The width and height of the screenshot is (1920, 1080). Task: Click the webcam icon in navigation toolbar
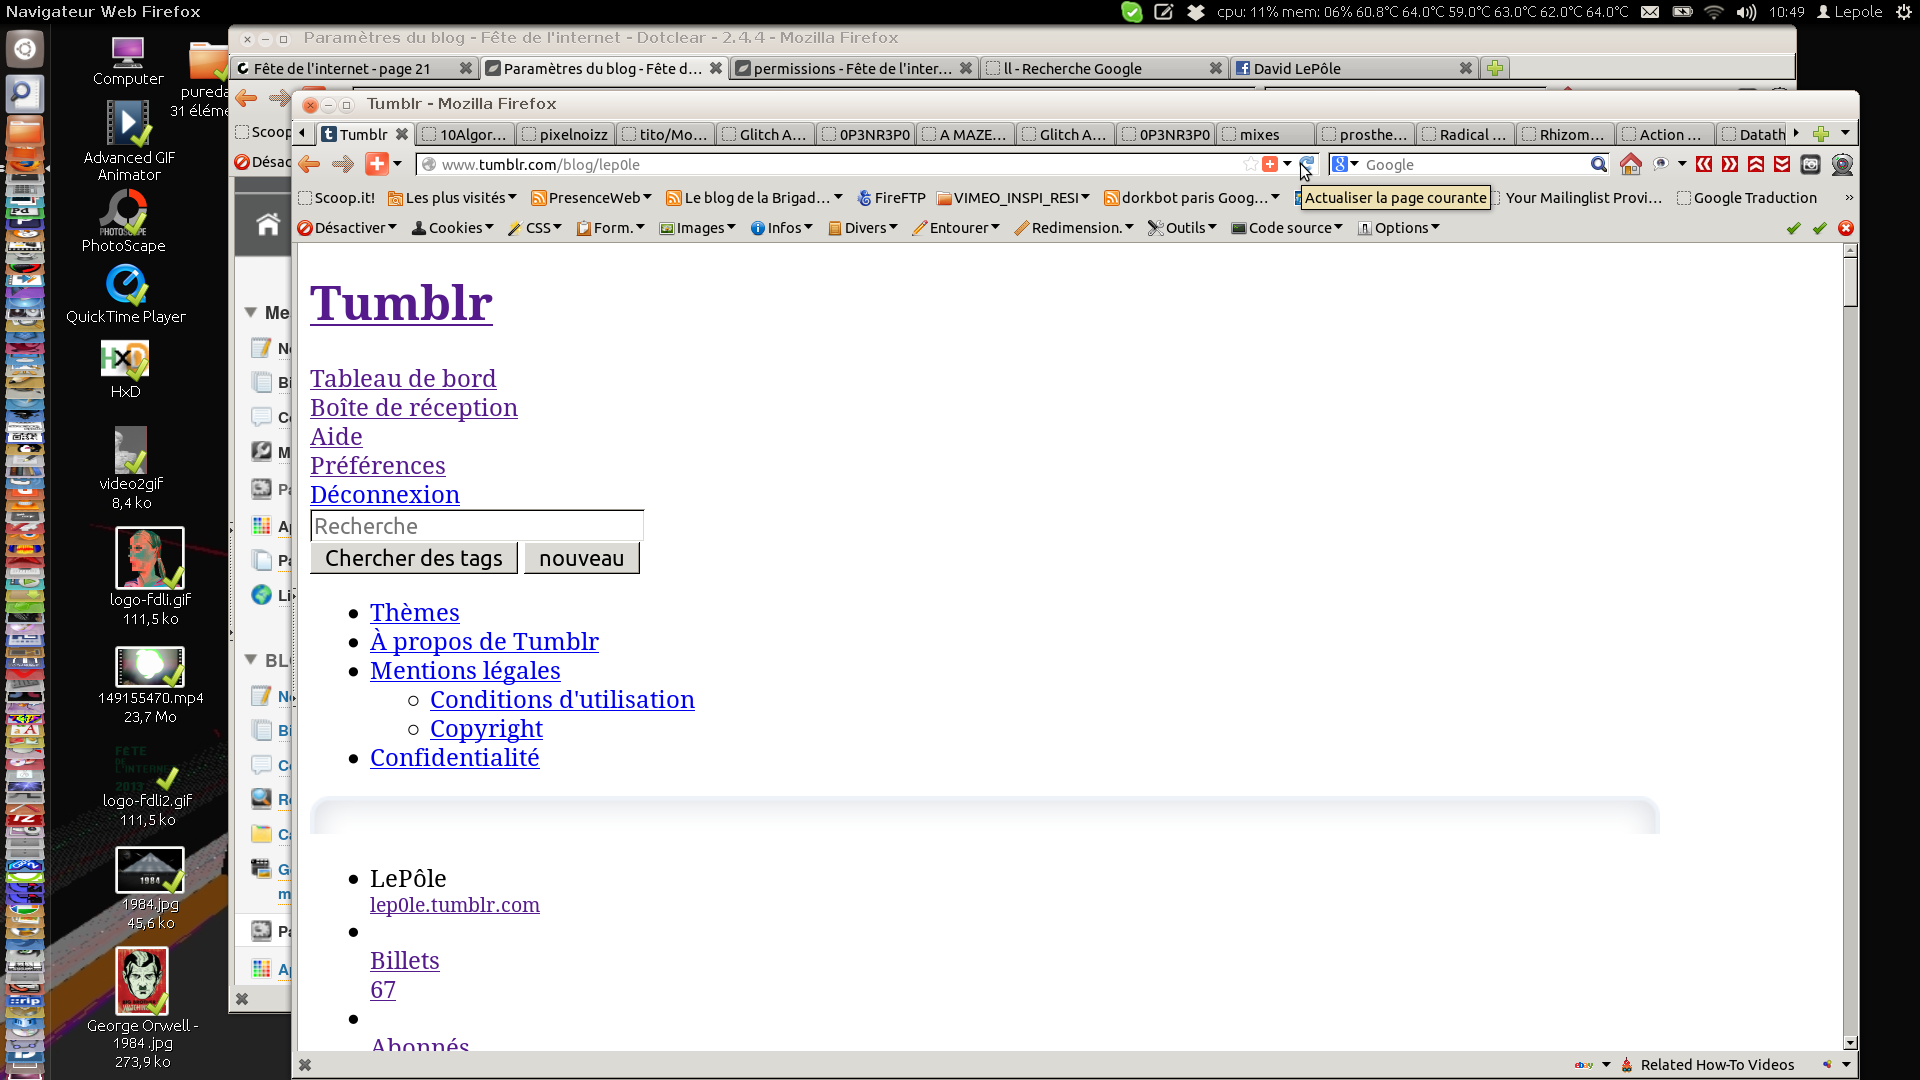coord(1842,164)
